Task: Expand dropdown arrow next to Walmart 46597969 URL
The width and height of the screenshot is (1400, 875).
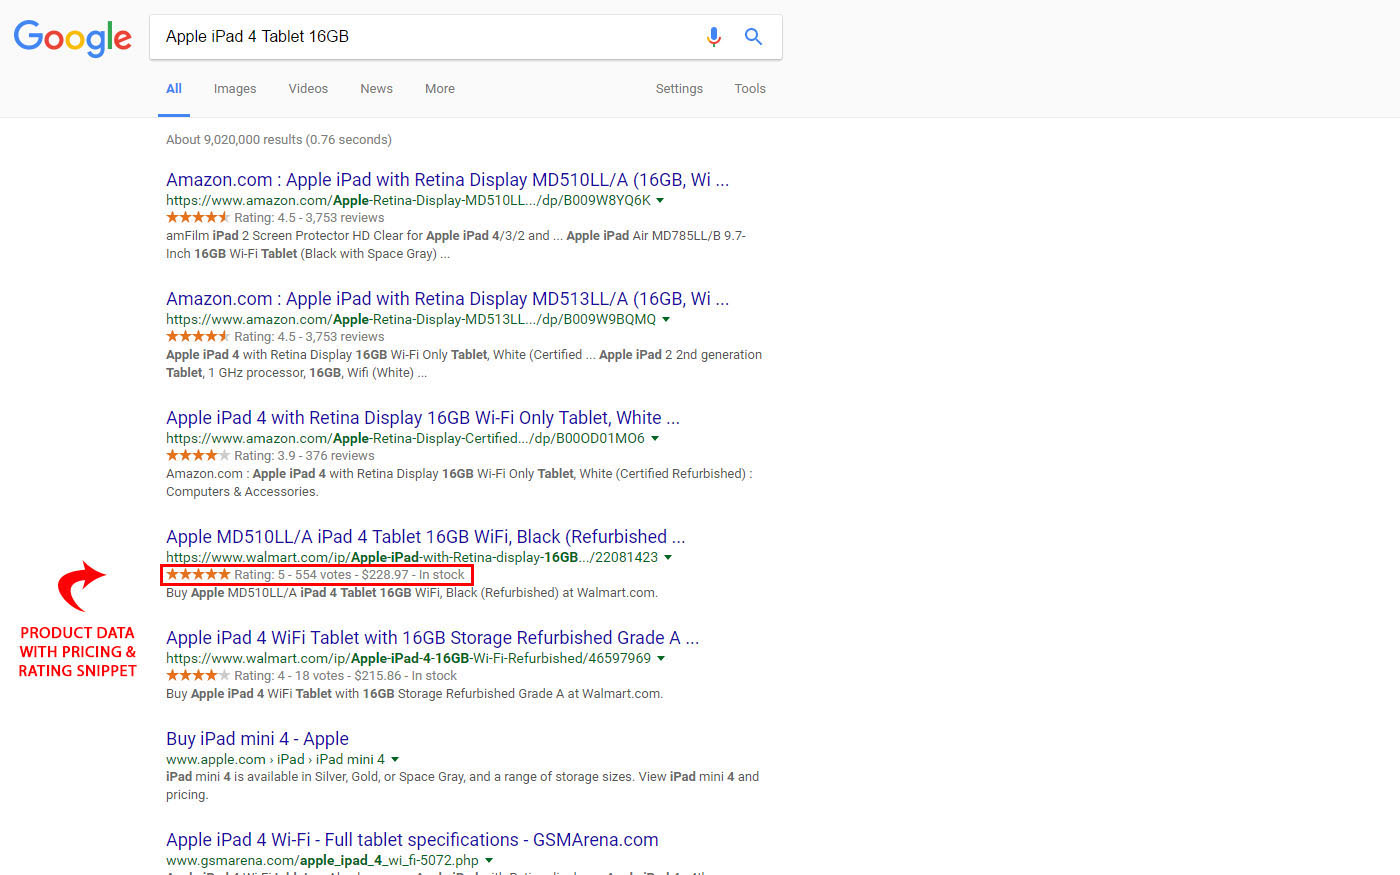Action: point(661,659)
